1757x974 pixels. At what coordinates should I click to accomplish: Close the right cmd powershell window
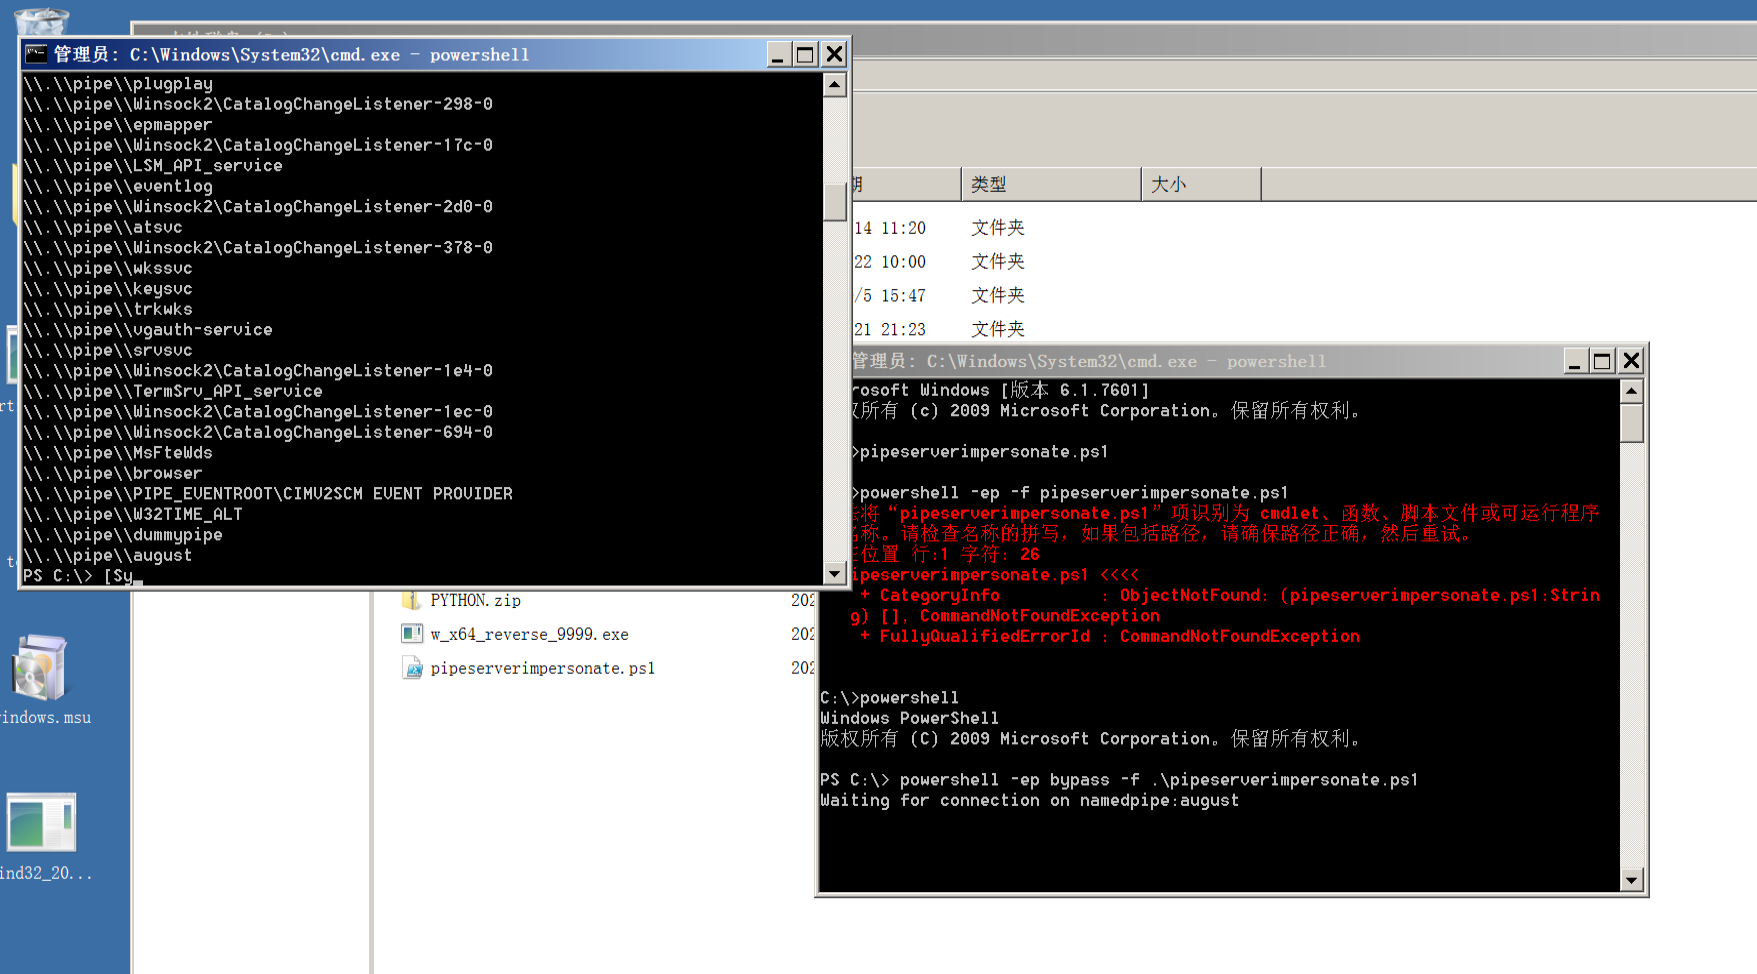click(x=1631, y=361)
